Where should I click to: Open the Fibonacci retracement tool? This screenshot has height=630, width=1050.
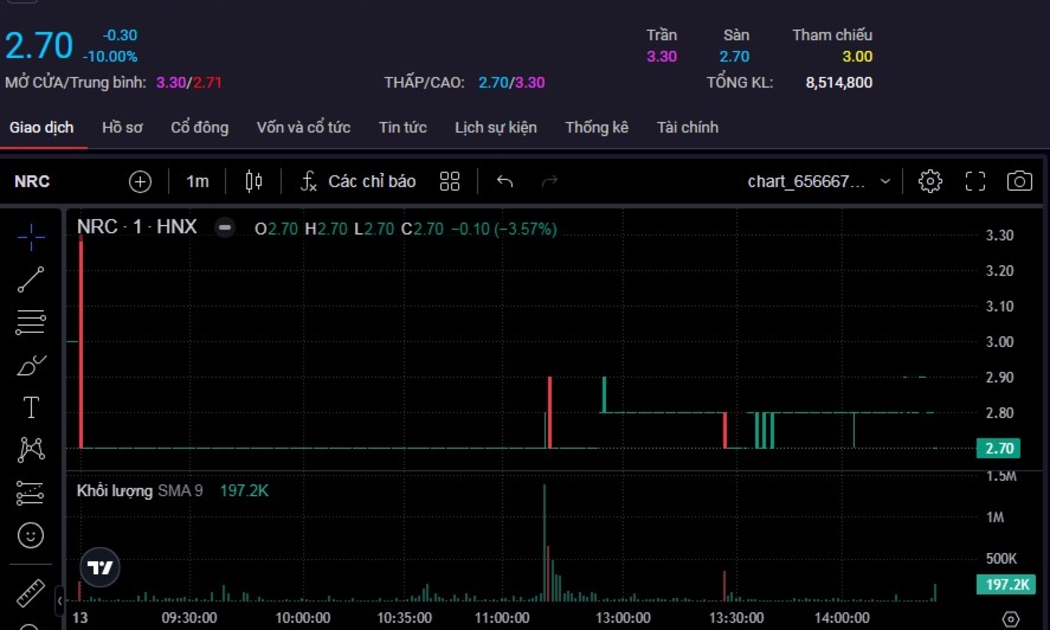click(31, 322)
